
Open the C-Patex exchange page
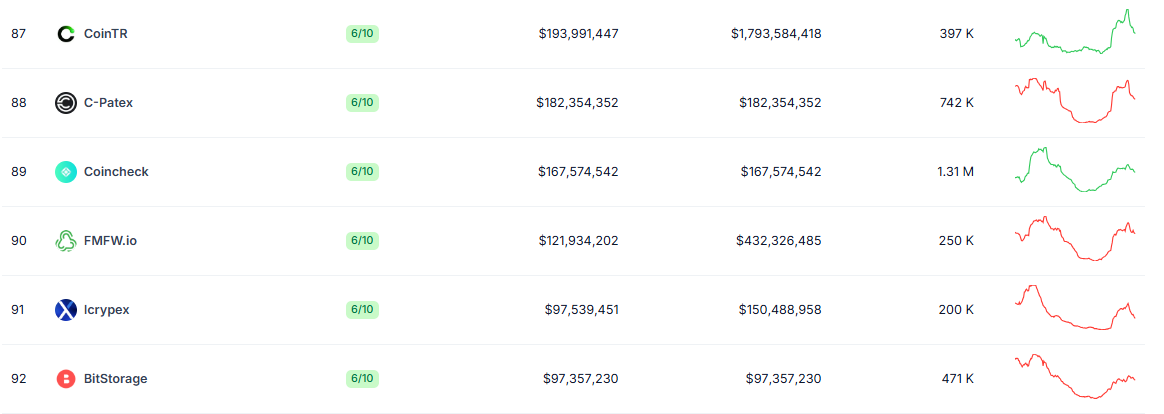pyautogui.click(x=108, y=102)
